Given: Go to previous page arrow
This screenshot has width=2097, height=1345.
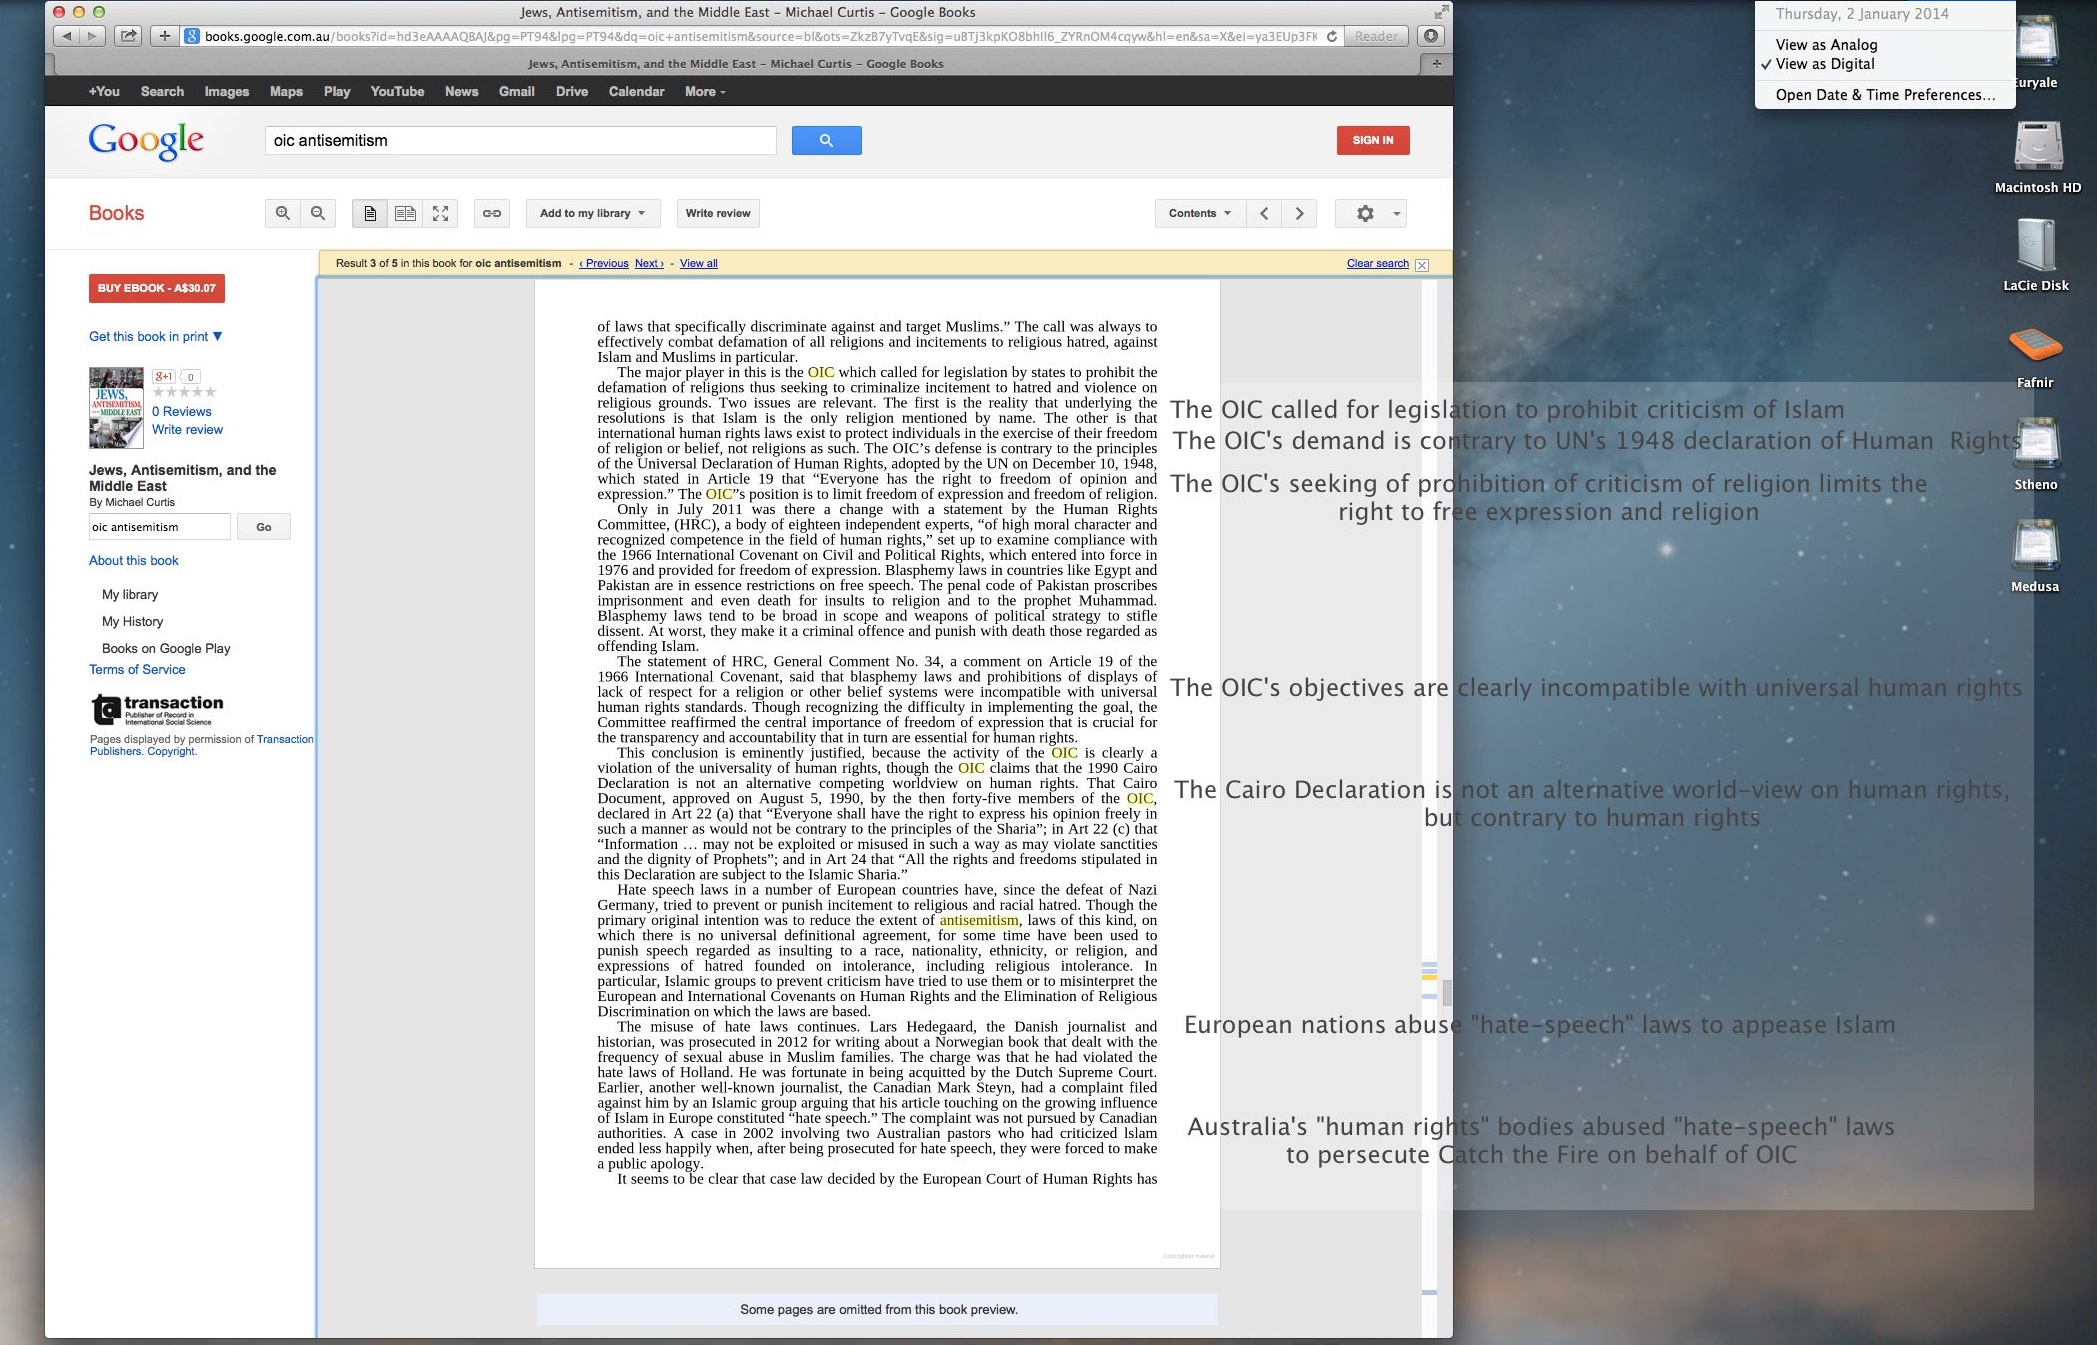Looking at the screenshot, I should (1264, 213).
